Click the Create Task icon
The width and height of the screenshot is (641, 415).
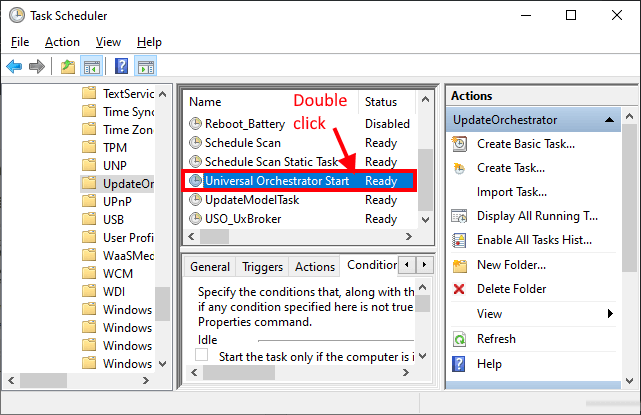pos(459,168)
